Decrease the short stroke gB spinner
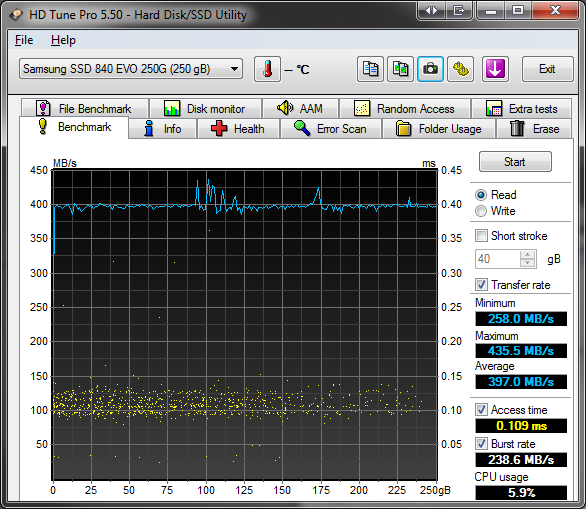This screenshot has width=586, height=509. pos(527,263)
